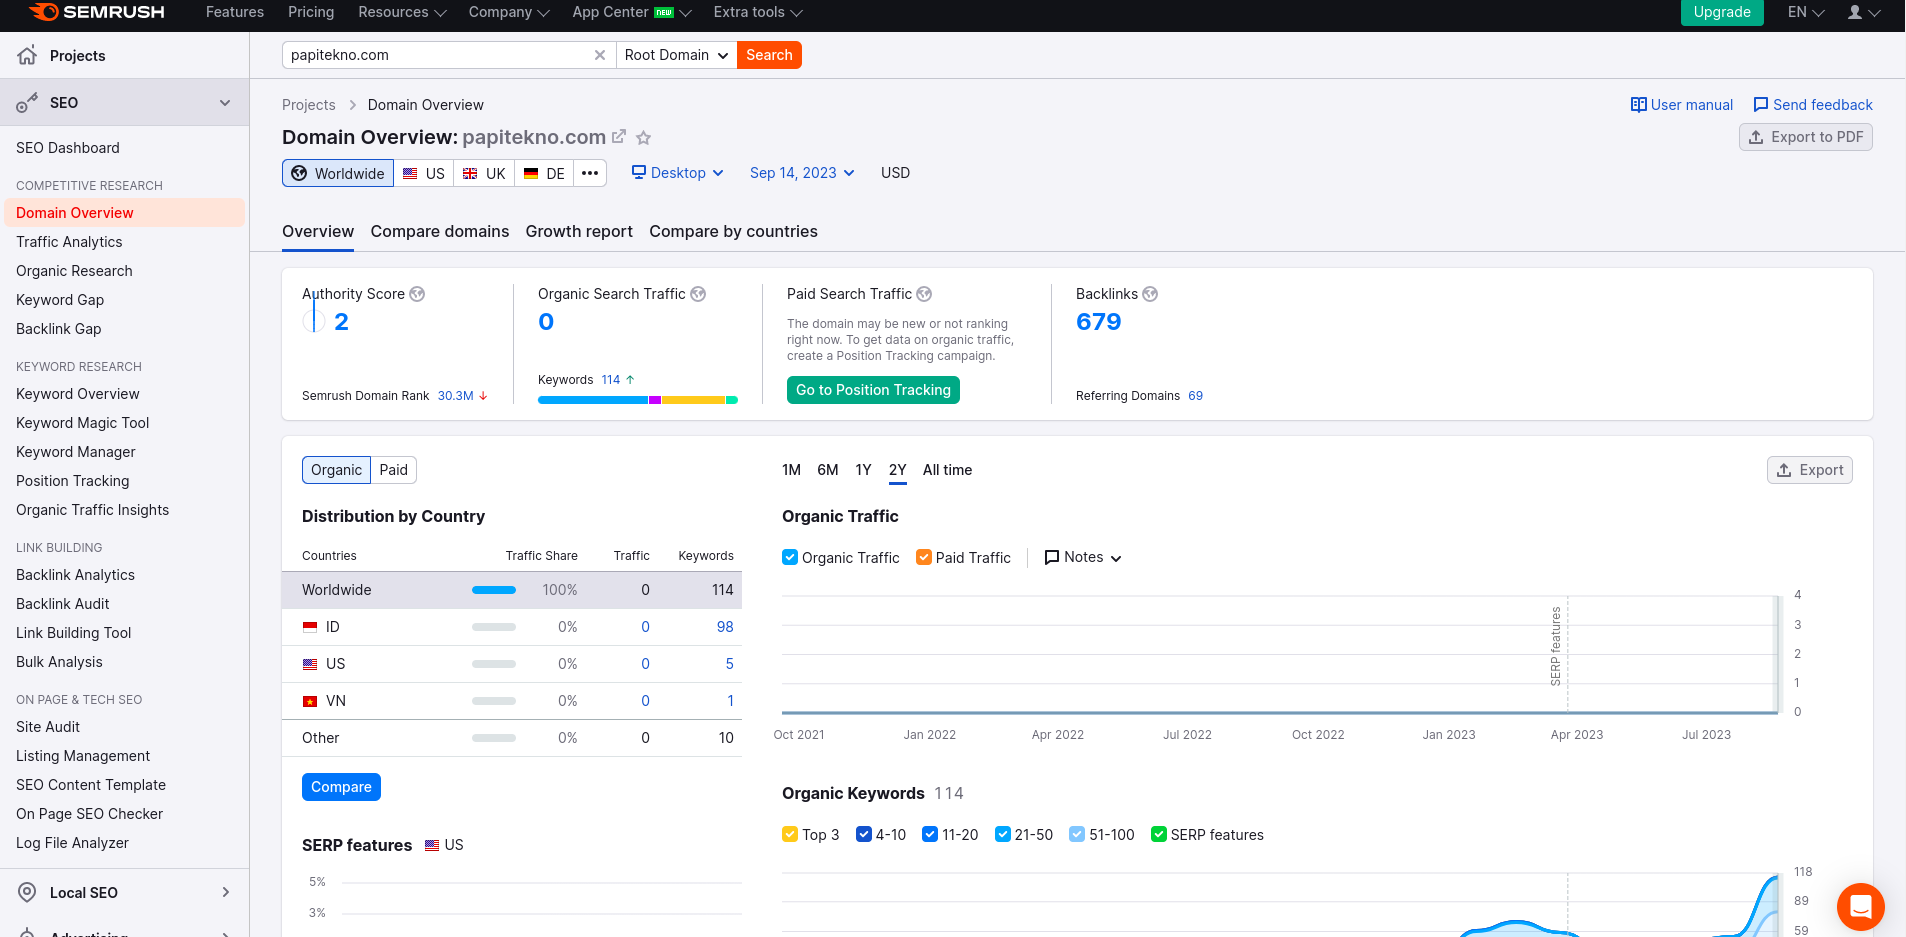Open Traffic Analytics in sidebar
This screenshot has height=937, width=1906.
pyautogui.click(x=69, y=242)
